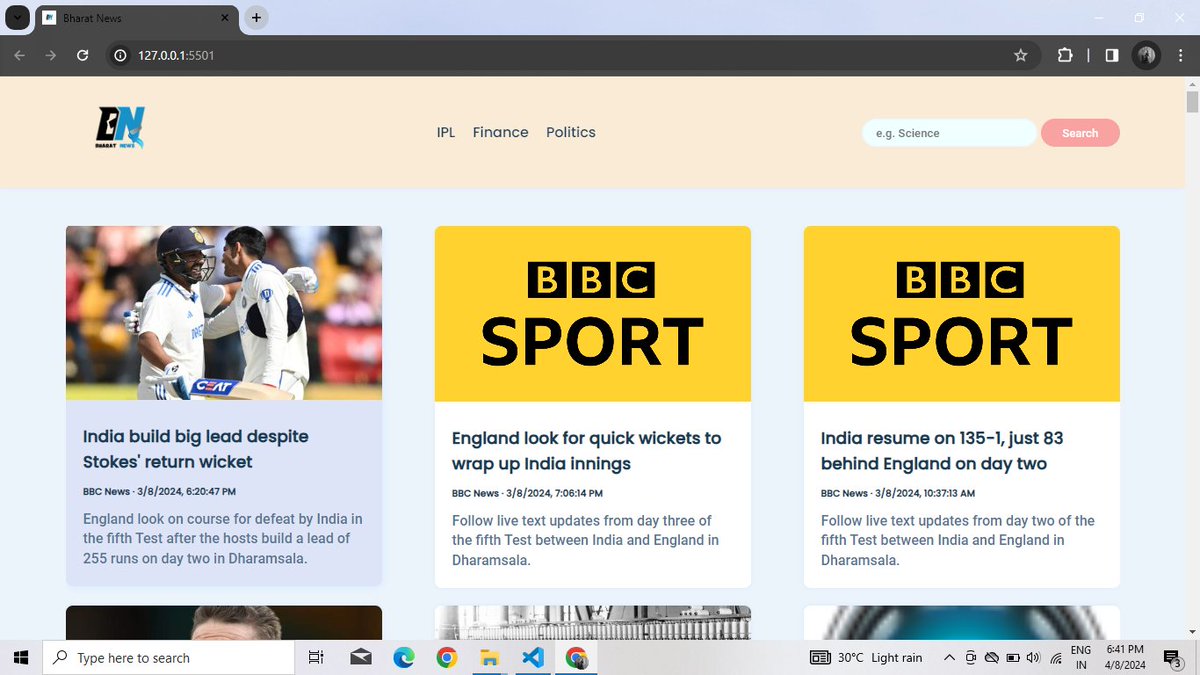
Task: Switch to Visual Studio Code on taskbar
Action: tap(533, 657)
